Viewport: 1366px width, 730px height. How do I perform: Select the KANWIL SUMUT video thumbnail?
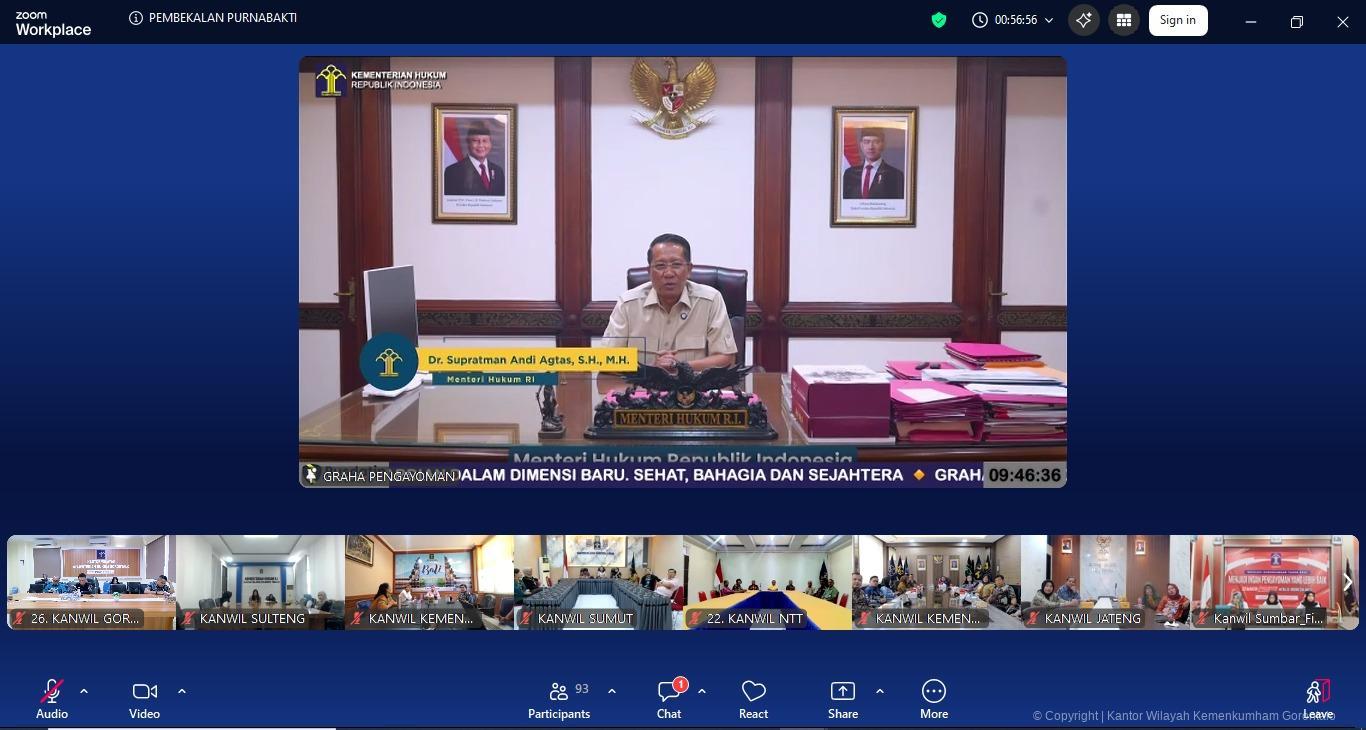598,582
